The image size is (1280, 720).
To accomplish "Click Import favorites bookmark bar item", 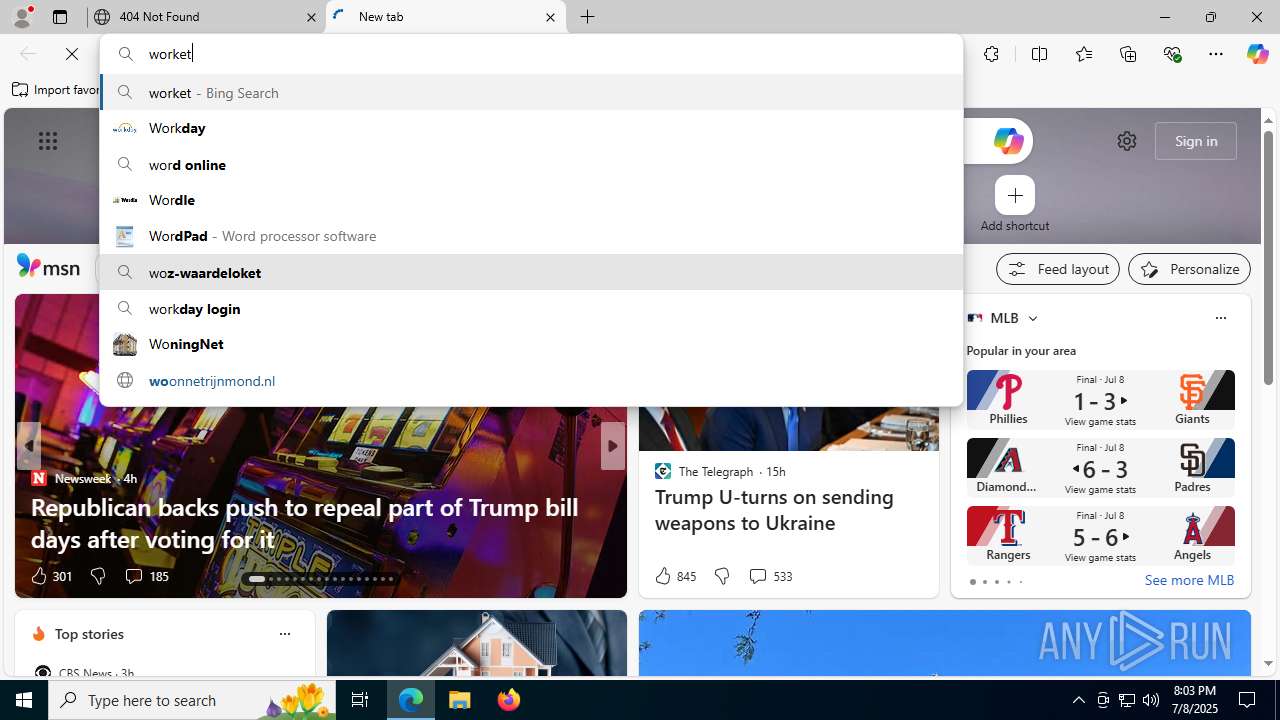I will (56, 90).
